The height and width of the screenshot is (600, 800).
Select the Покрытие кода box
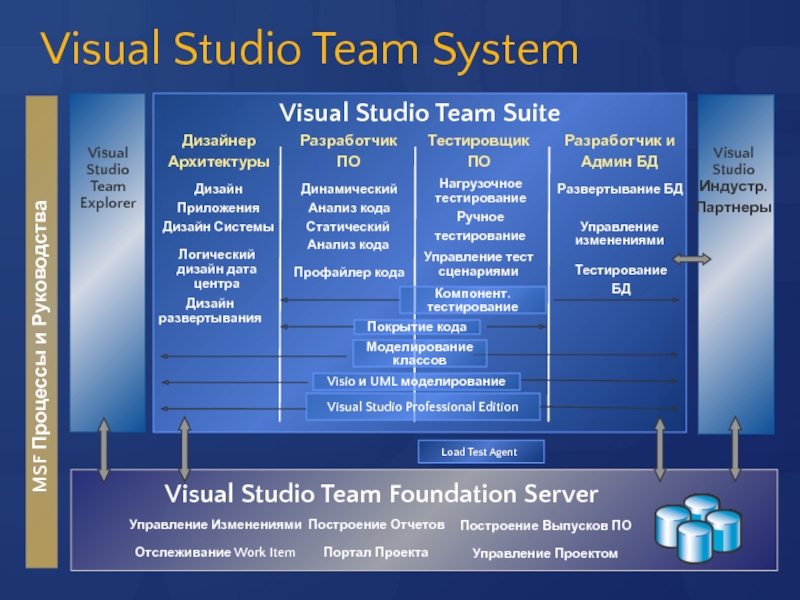417,327
